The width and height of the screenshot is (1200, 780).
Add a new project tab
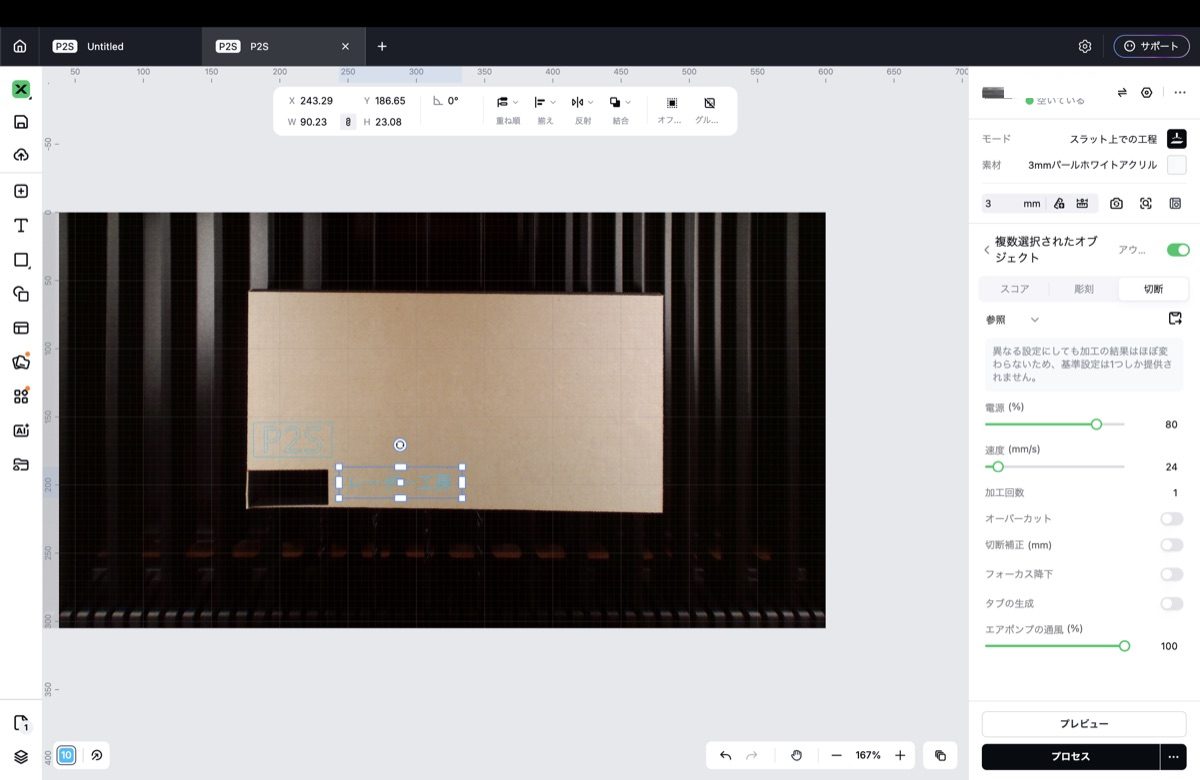point(382,46)
